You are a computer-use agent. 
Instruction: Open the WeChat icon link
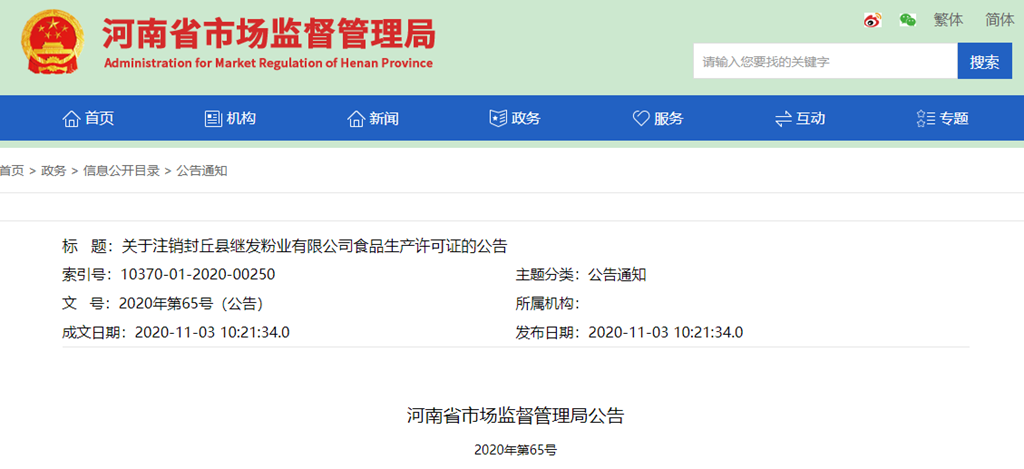(907, 20)
